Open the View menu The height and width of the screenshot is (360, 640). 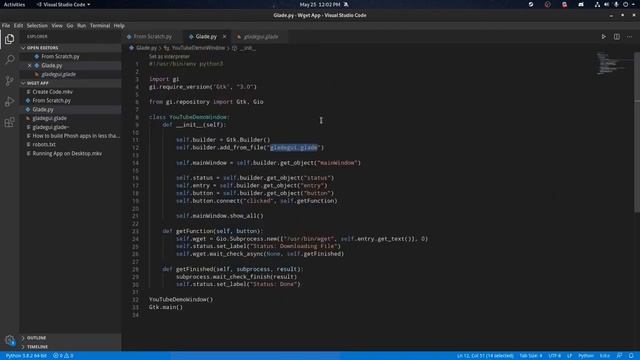[x=57, y=26]
